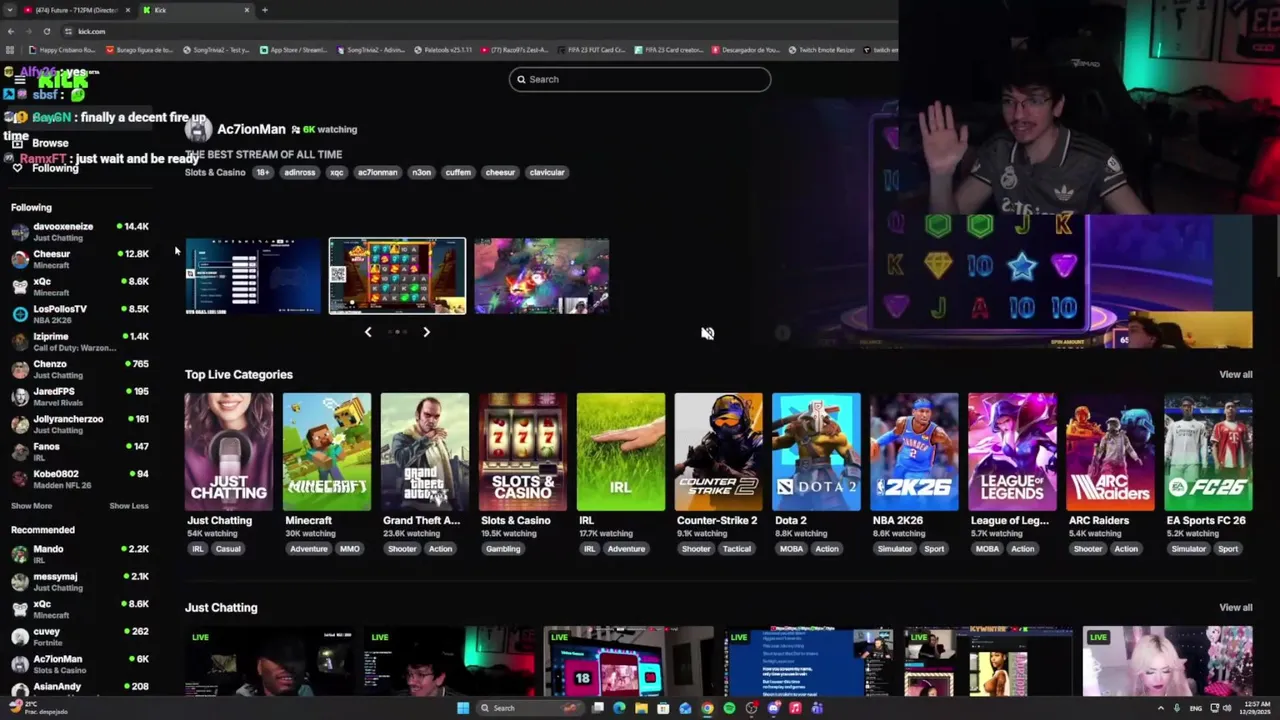Open Spotify from the taskbar
1280x720 pixels.
729,708
